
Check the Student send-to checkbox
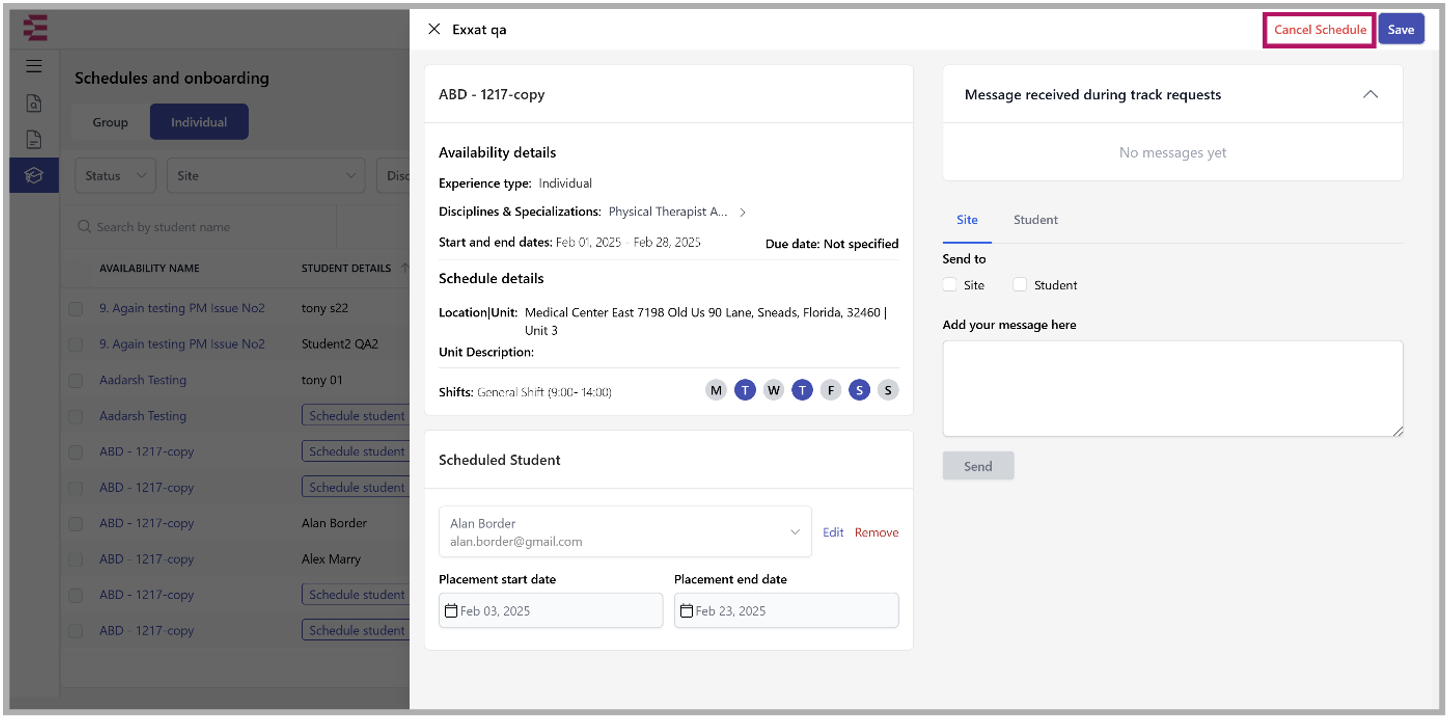[x=1020, y=285]
